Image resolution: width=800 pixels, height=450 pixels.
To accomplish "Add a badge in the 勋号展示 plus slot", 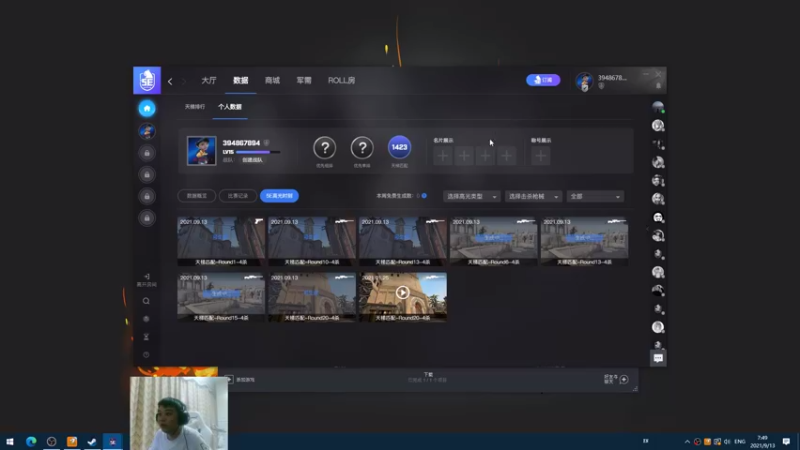I will pos(540,156).
